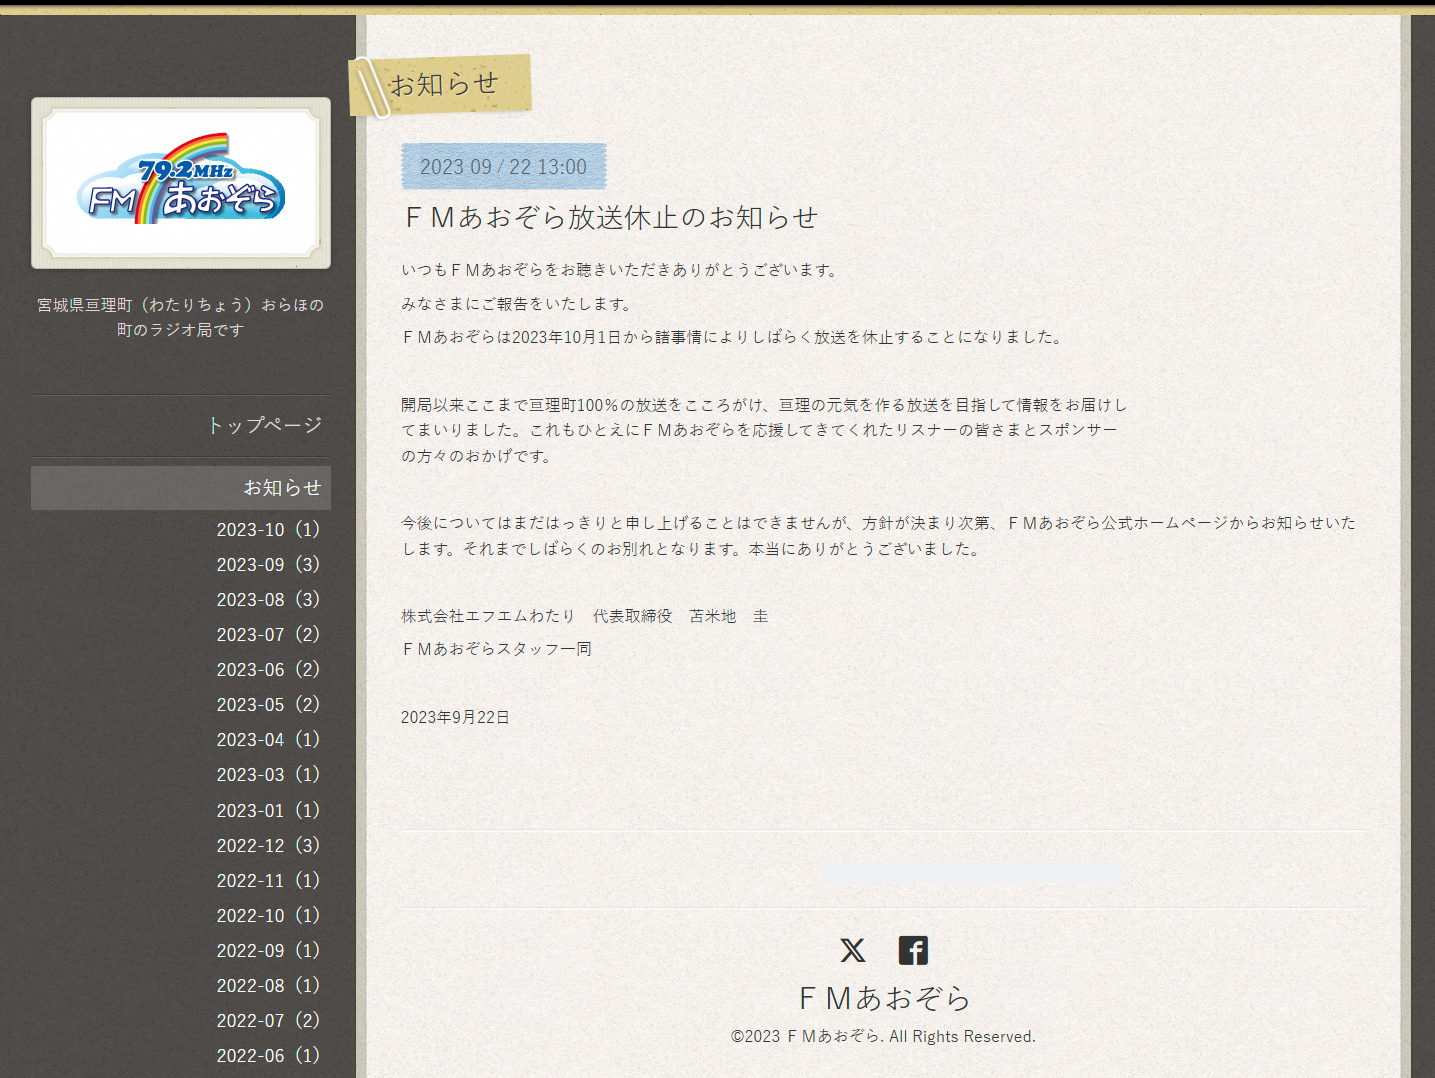Click the FM Aozora 79.2MHz logo
Screen dimensions: 1435x1078
click(x=181, y=183)
